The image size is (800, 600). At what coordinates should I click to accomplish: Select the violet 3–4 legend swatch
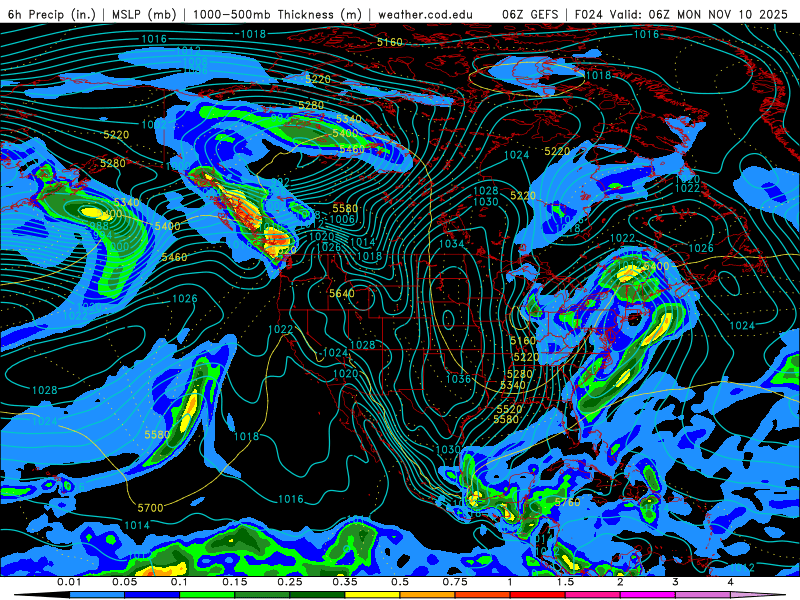[x=703, y=595]
